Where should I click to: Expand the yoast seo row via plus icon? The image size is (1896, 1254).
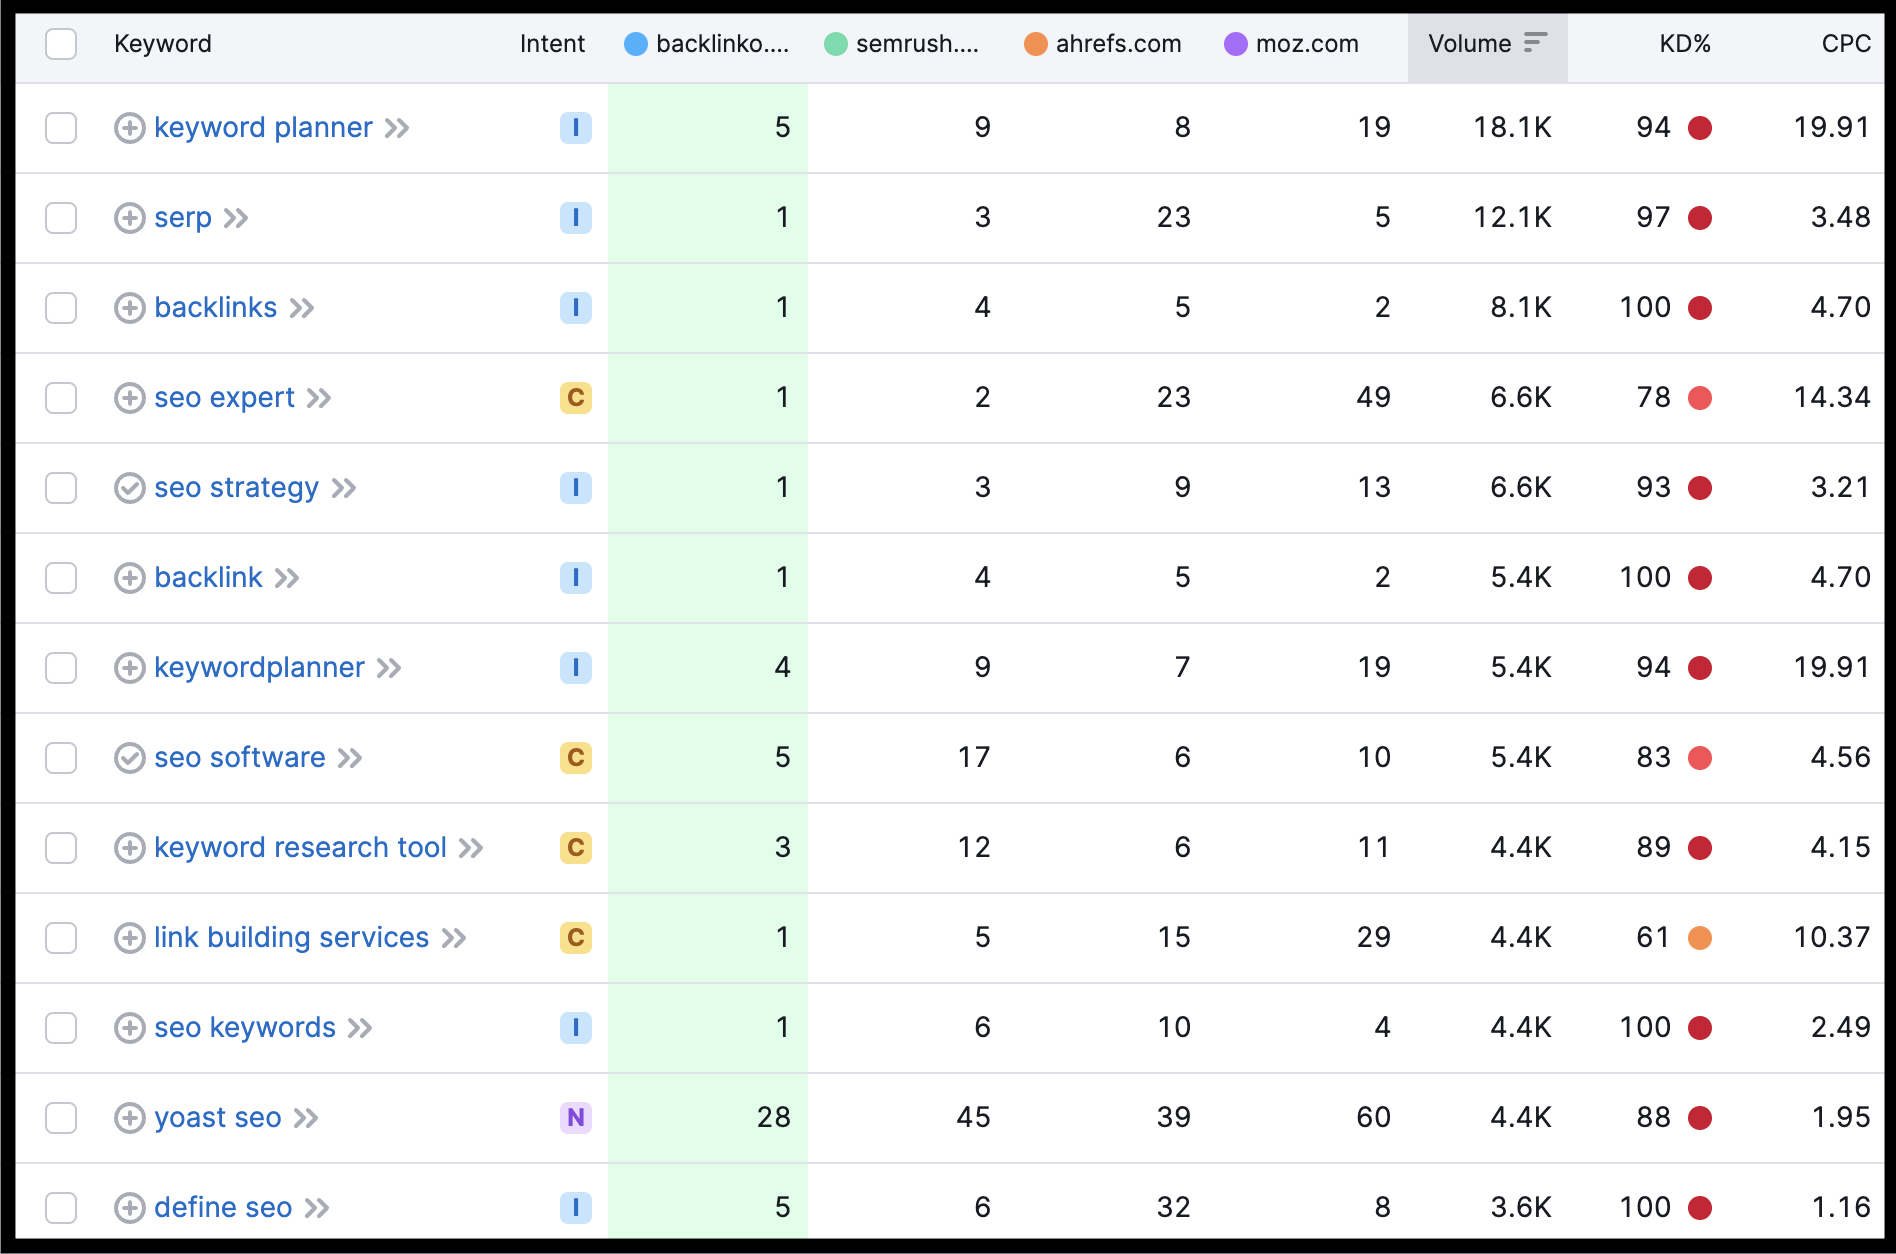(x=130, y=1117)
